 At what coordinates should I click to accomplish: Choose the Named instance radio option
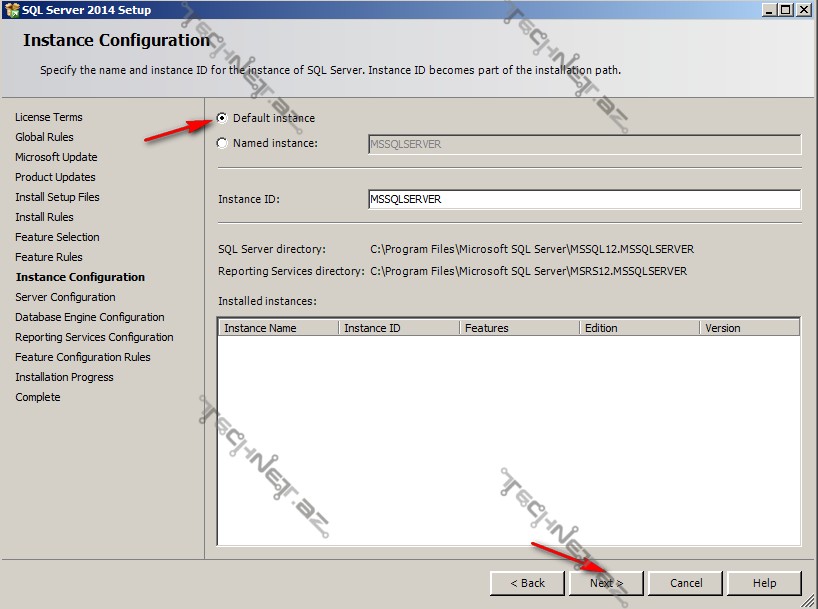(x=222, y=143)
